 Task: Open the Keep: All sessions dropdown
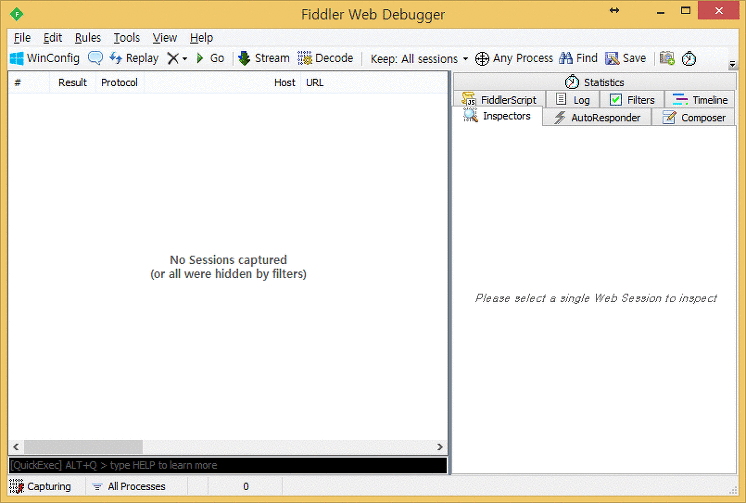click(x=419, y=59)
